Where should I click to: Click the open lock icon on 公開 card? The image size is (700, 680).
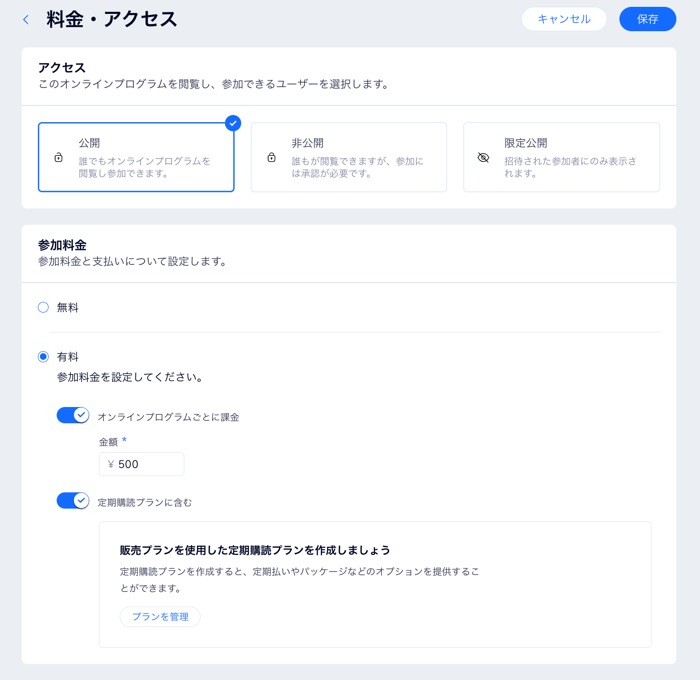click(58, 157)
